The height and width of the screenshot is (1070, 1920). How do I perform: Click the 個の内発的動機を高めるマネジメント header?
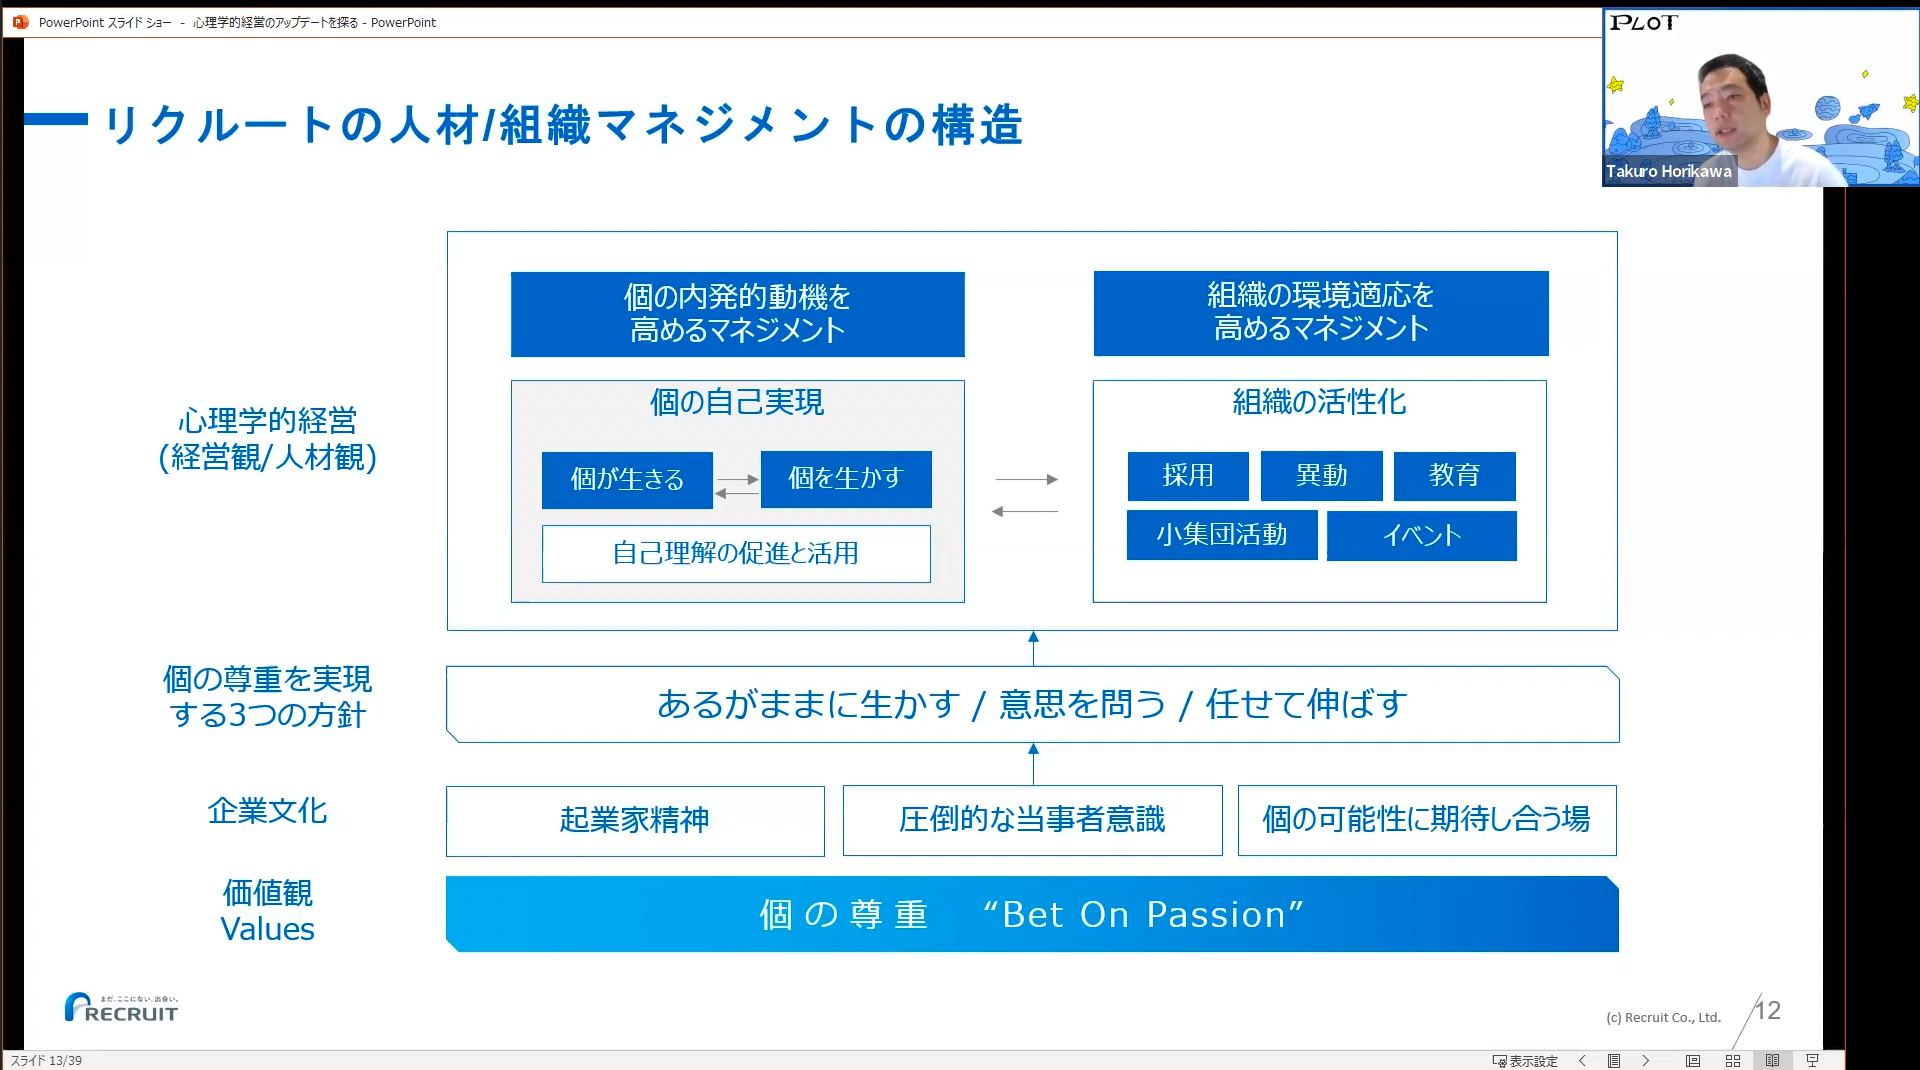tap(738, 314)
